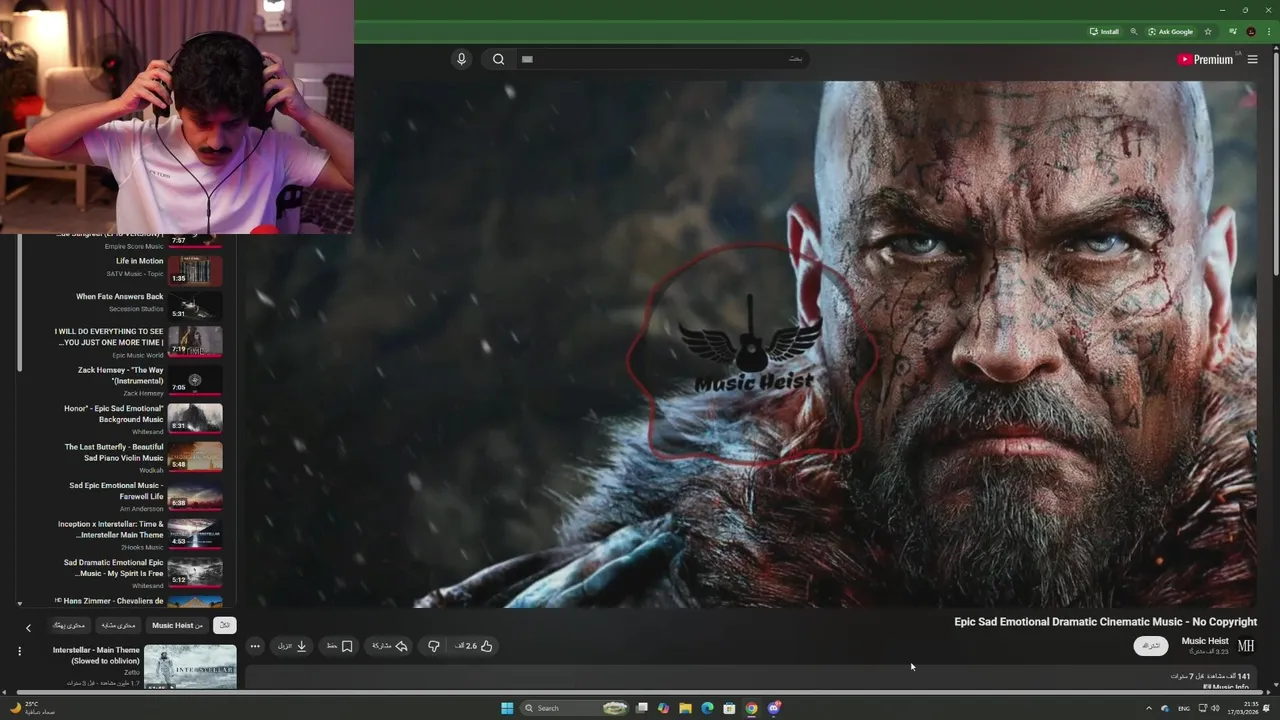Expand the sidebar list down arrow
This screenshot has height=720, width=1280.
click(x=19, y=603)
